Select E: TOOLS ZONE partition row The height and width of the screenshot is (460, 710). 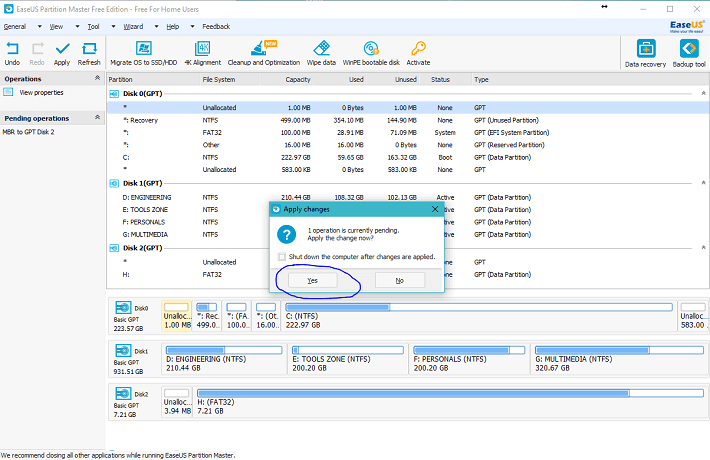[408, 210]
